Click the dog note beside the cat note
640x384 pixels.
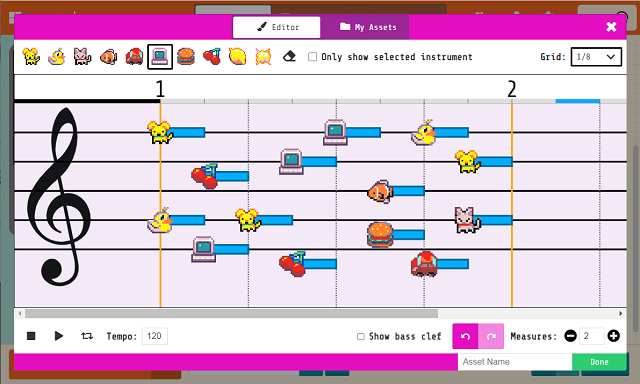coord(468,162)
